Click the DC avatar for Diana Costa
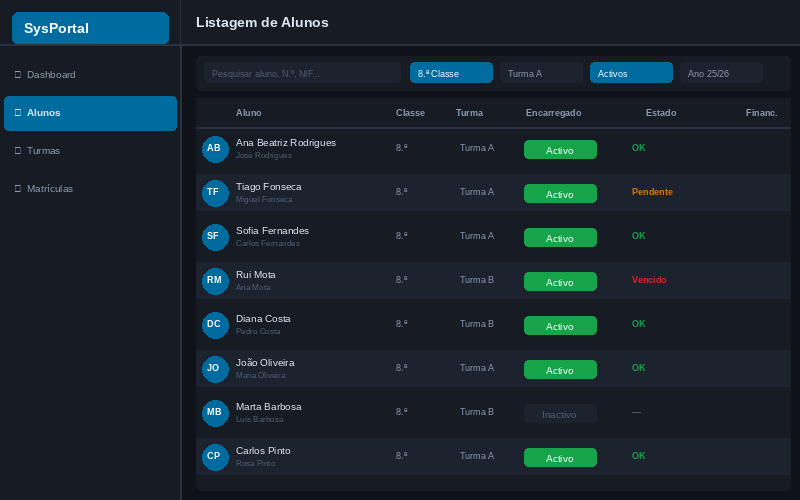Screen dimensions: 800x500 click(215, 325)
